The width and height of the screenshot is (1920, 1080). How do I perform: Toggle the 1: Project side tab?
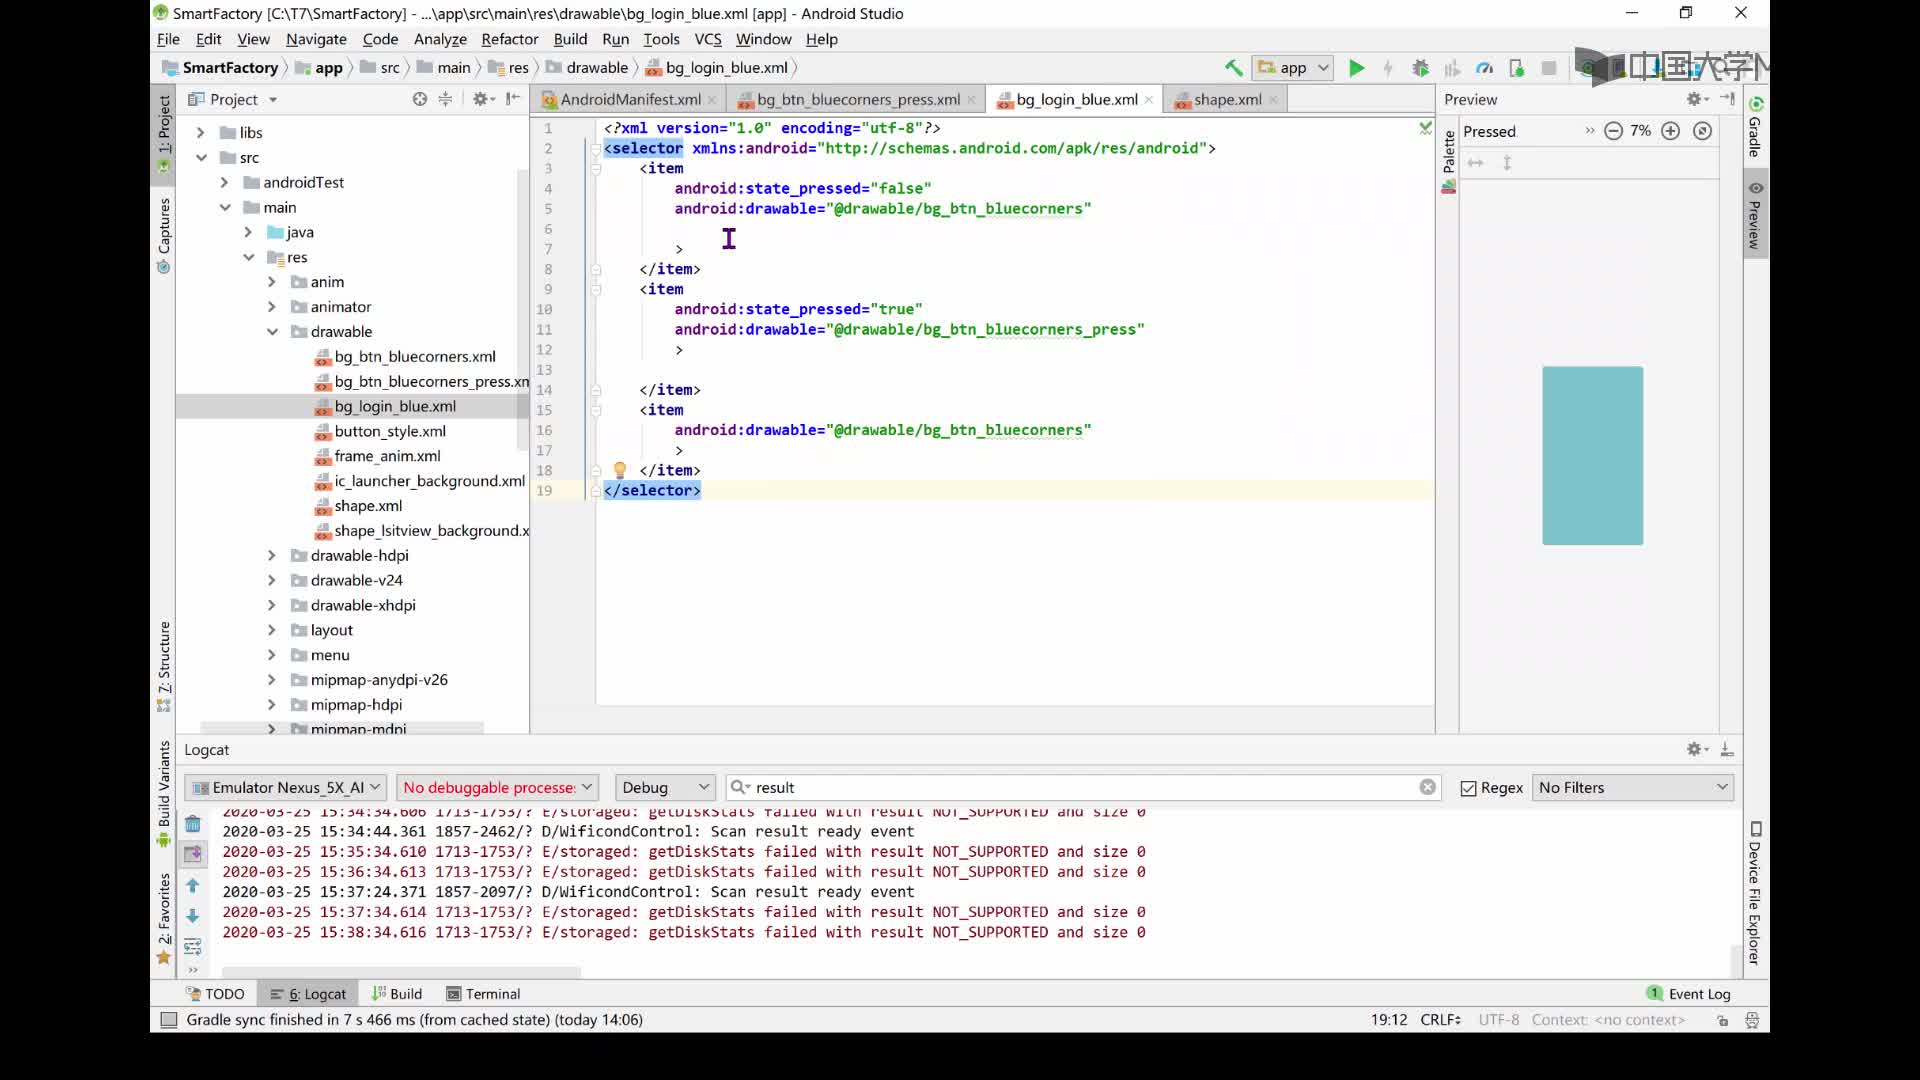coord(164,133)
